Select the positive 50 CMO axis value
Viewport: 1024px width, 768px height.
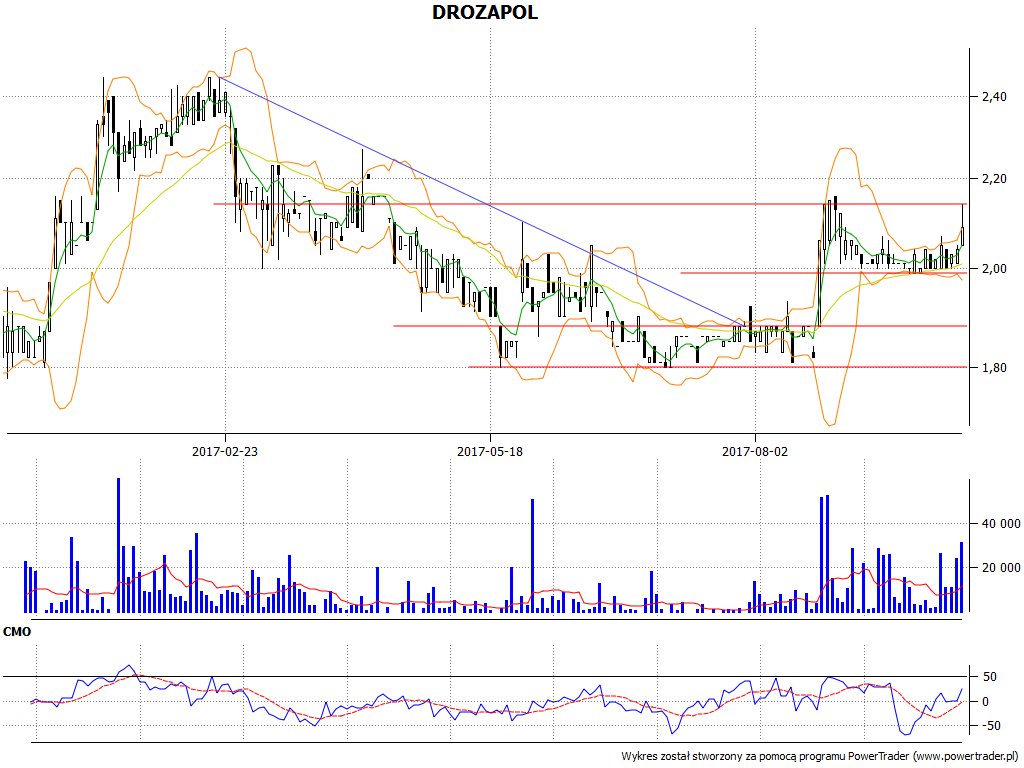click(990, 677)
